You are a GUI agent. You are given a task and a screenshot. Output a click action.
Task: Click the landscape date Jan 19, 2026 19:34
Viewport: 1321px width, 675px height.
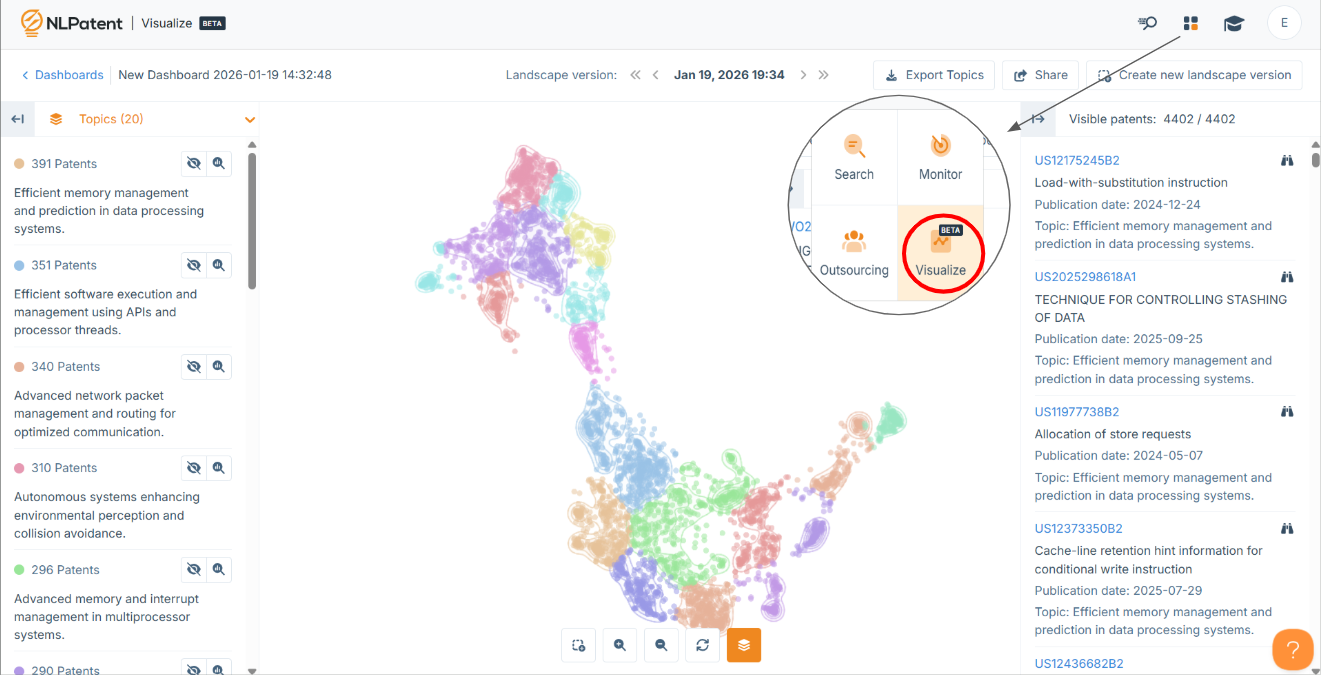click(729, 75)
